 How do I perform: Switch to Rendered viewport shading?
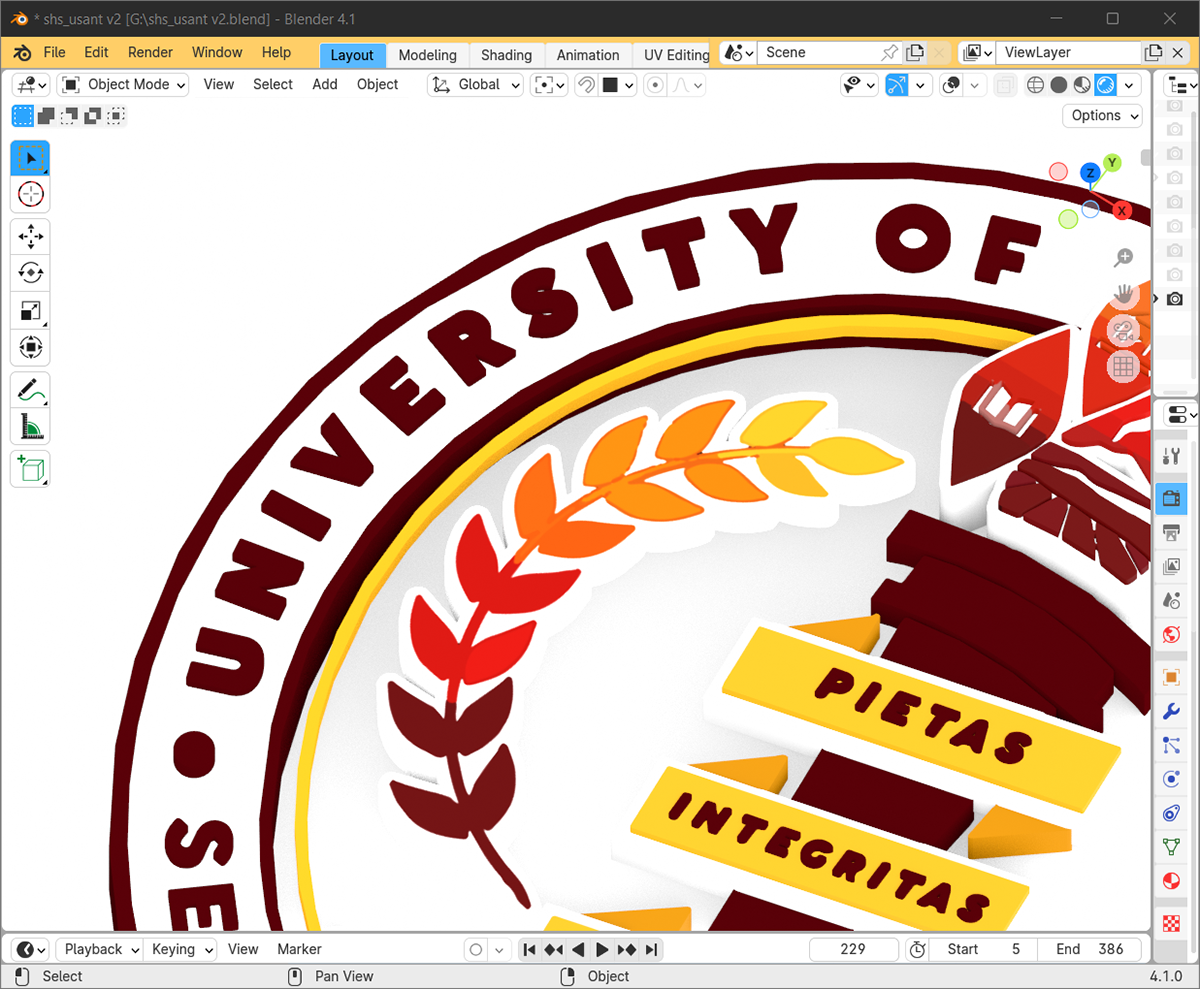(x=1105, y=85)
